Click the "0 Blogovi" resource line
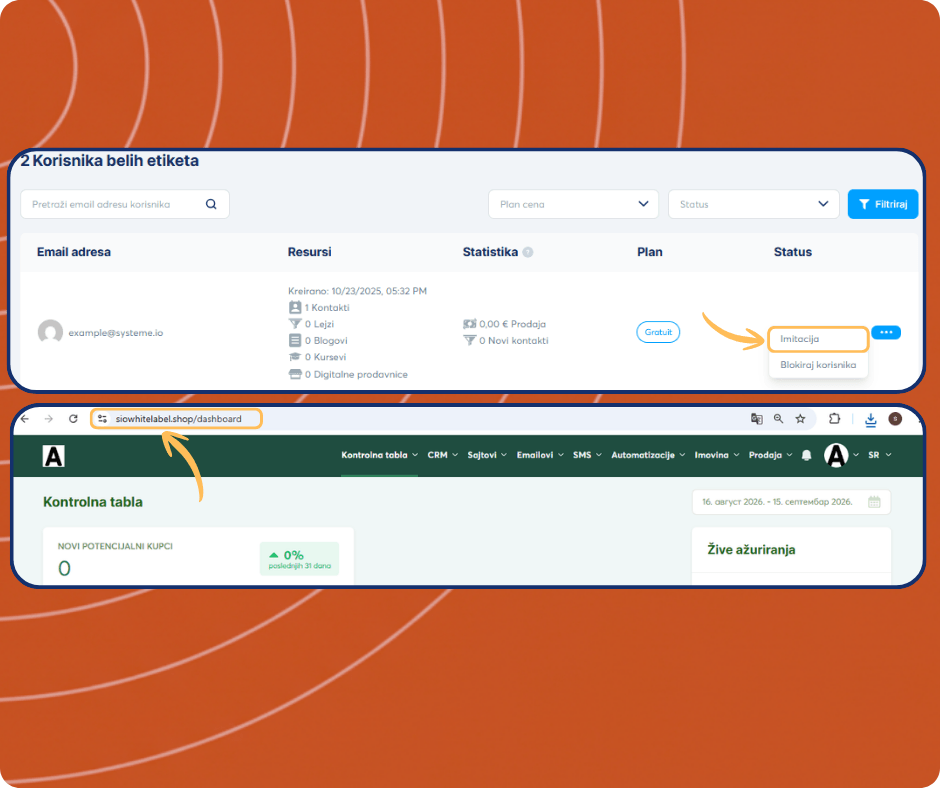Image resolution: width=940 pixels, height=788 pixels. pos(318,341)
